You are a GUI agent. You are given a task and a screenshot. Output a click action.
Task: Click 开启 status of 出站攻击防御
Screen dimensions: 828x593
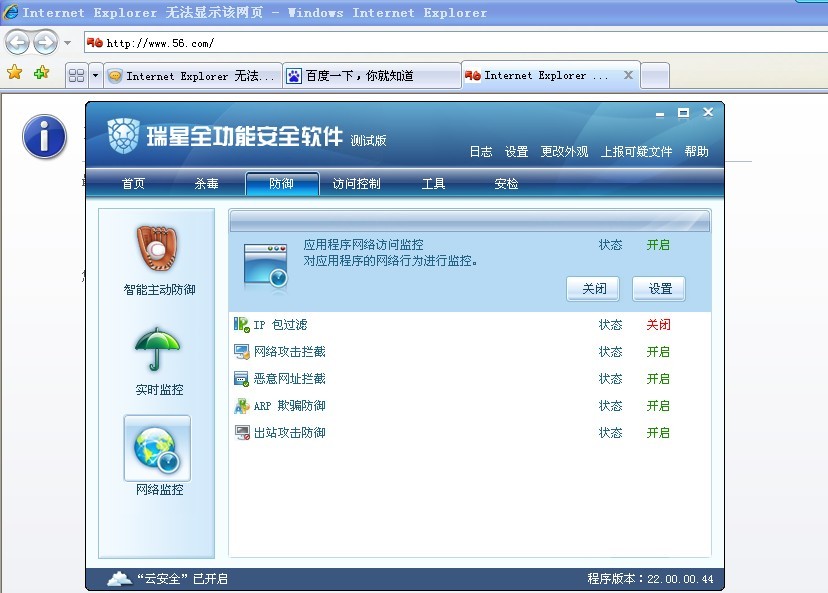658,433
